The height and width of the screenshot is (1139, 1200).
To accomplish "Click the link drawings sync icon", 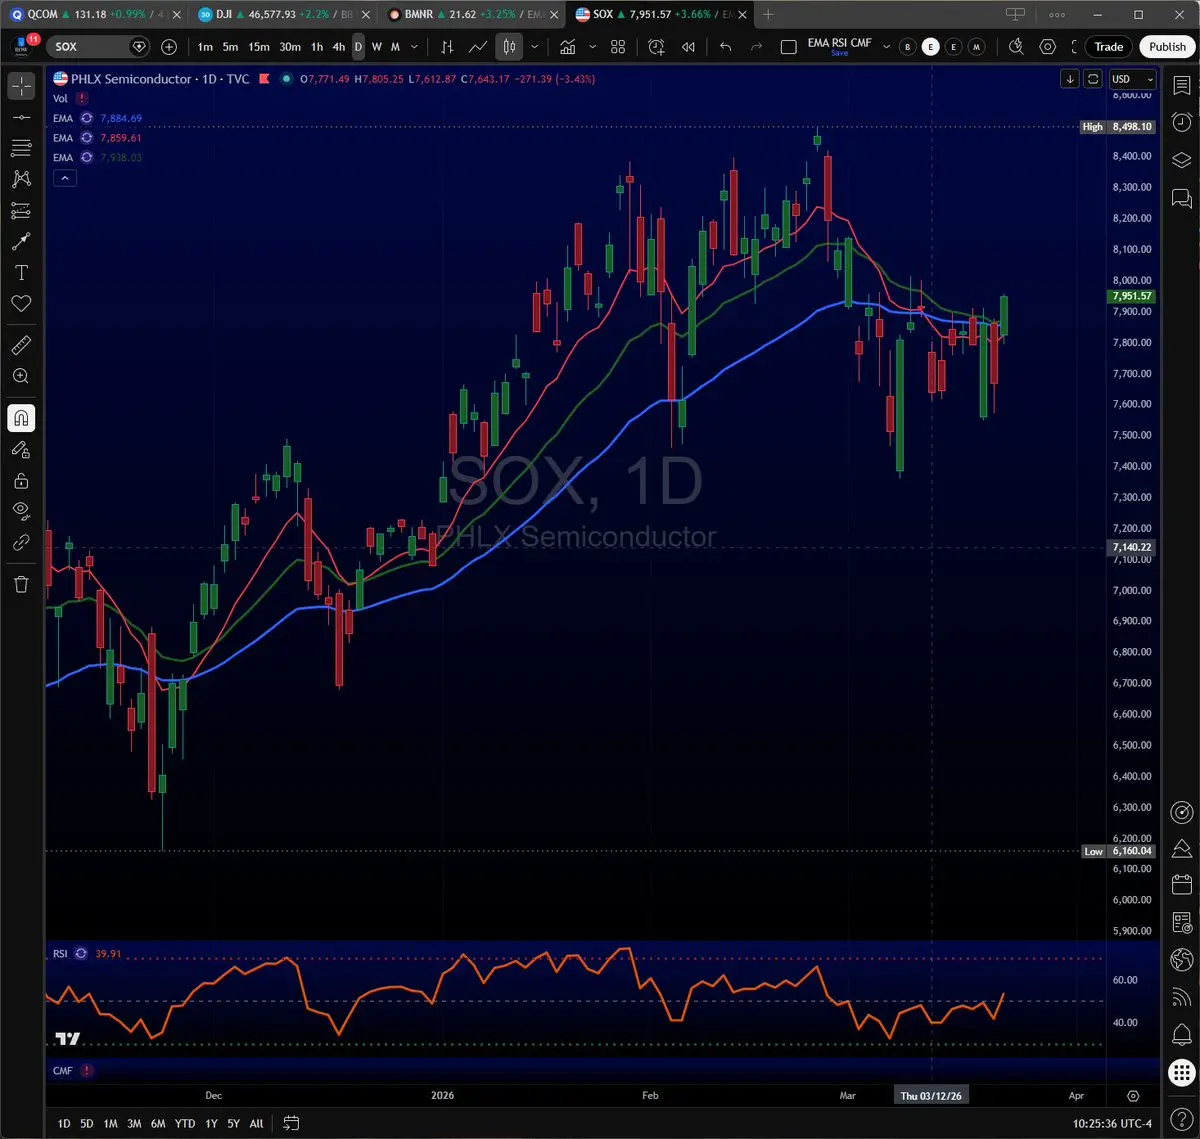I will 21,543.
